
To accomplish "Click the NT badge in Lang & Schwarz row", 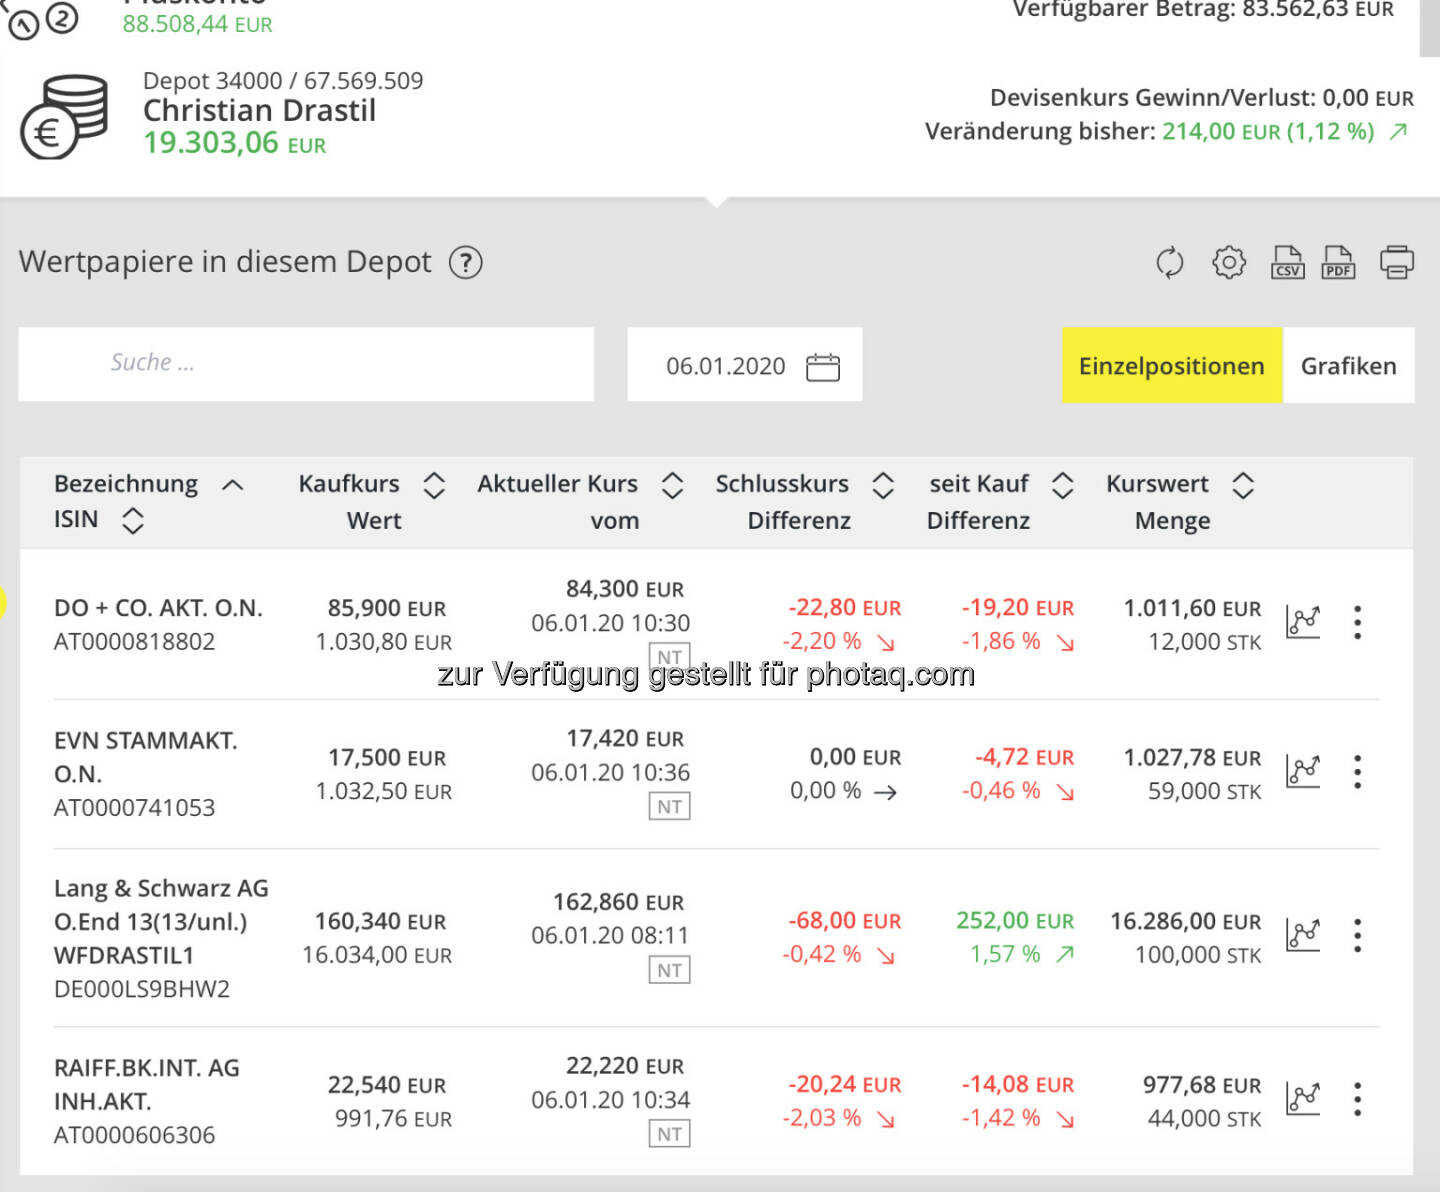I will pos(670,970).
